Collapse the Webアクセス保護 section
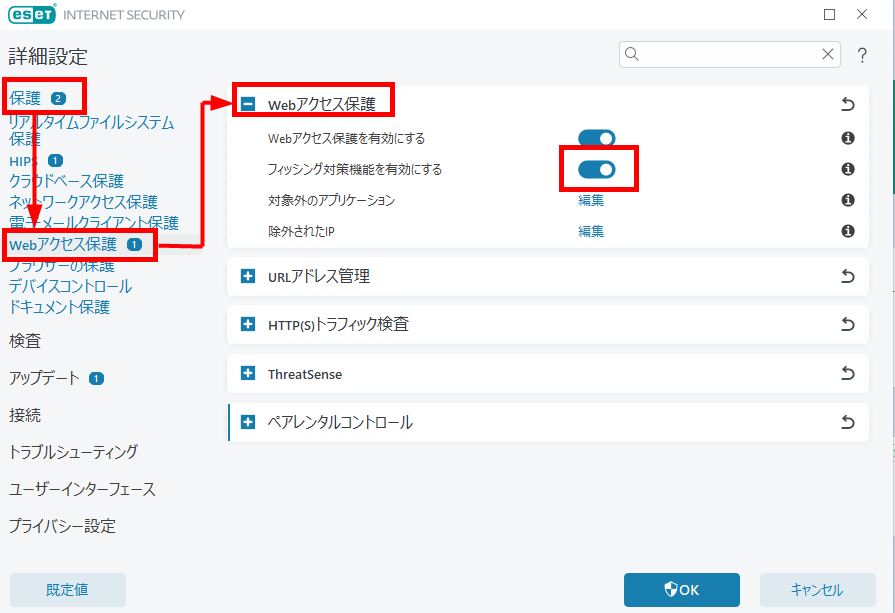The image size is (895, 613). pos(248,104)
